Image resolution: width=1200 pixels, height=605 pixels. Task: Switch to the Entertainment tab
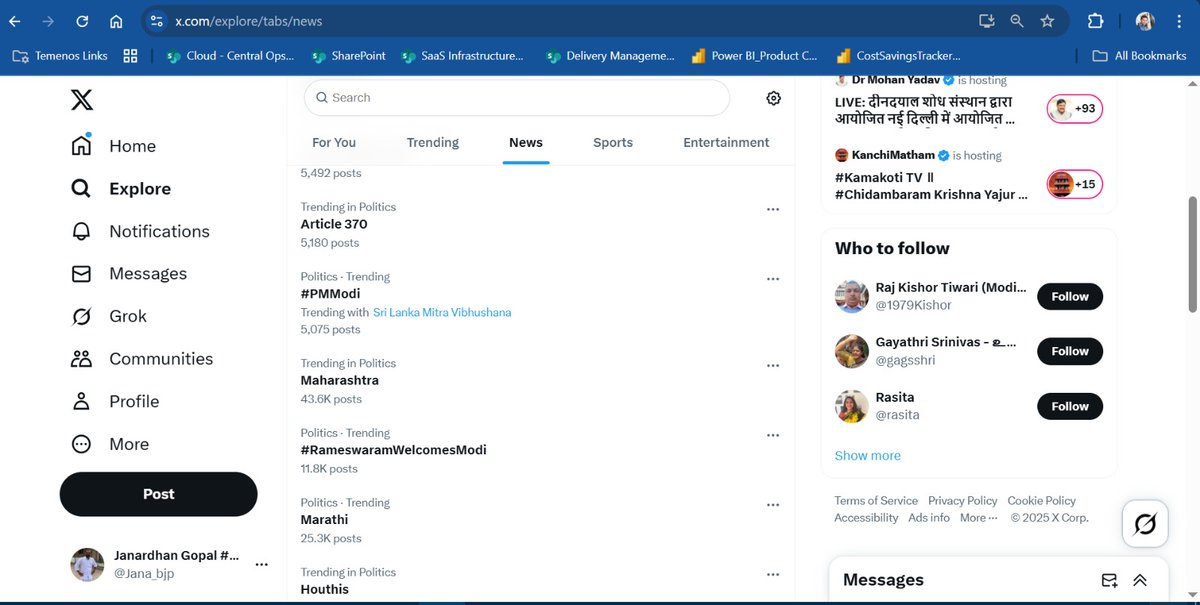tap(726, 143)
